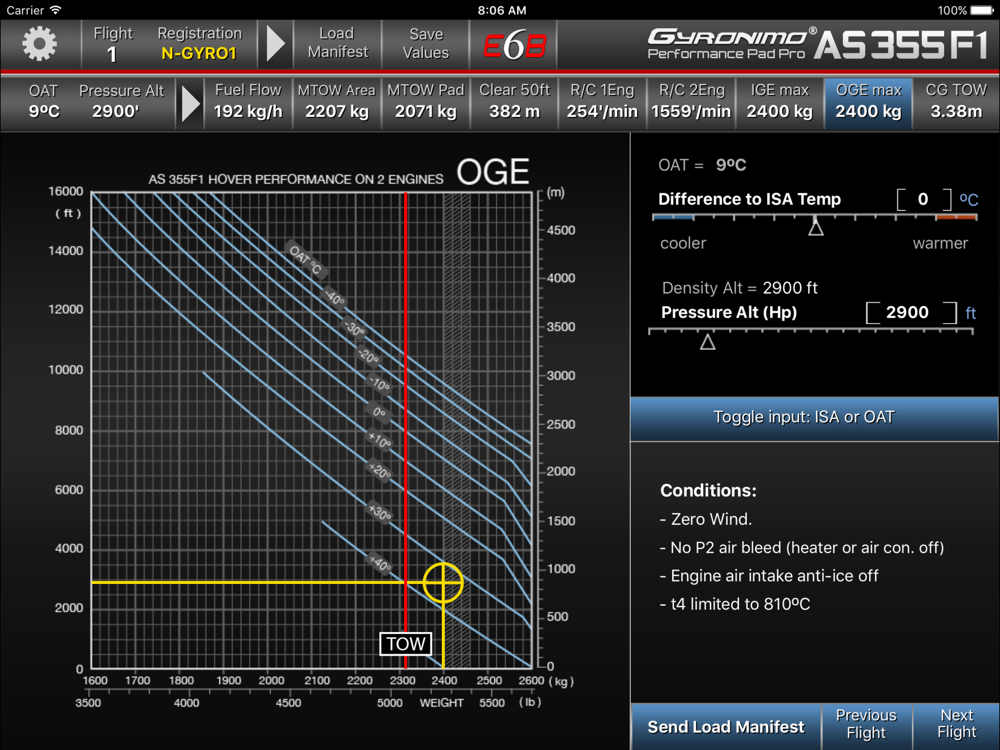
Task: Switch to R/C 2Eng tab
Action: [x=691, y=101]
